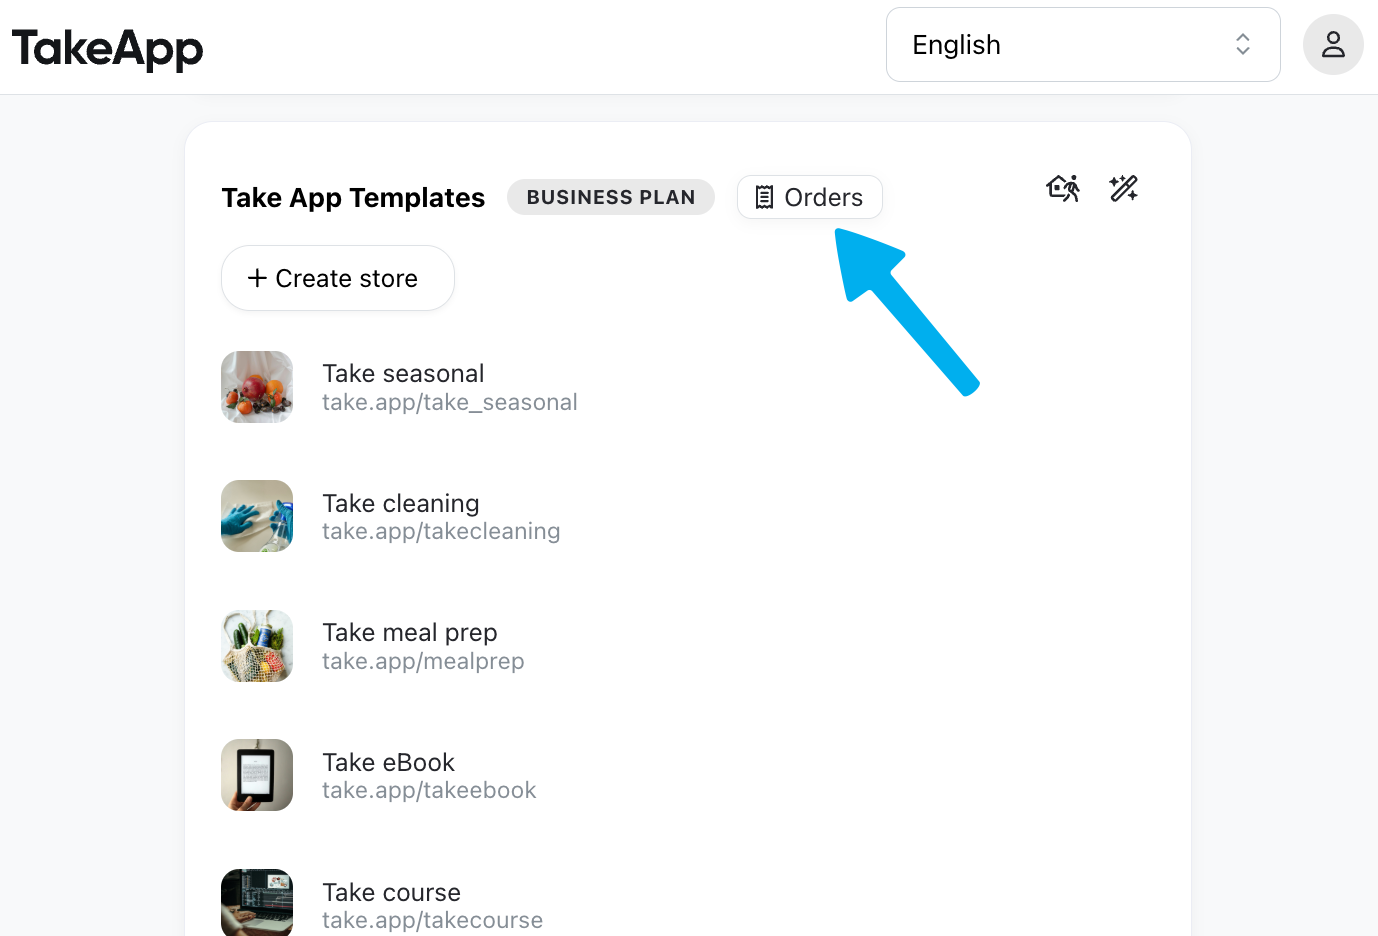Click the Take cleaning gloves thumbnail
This screenshot has width=1378, height=936.
[257, 516]
